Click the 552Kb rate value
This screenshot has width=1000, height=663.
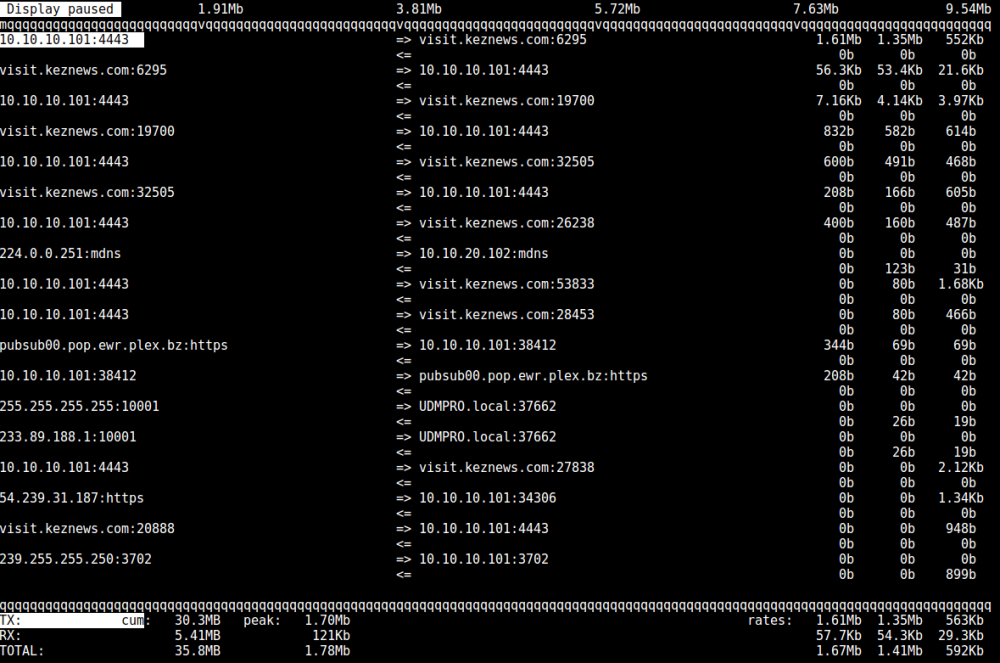[964, 40]
